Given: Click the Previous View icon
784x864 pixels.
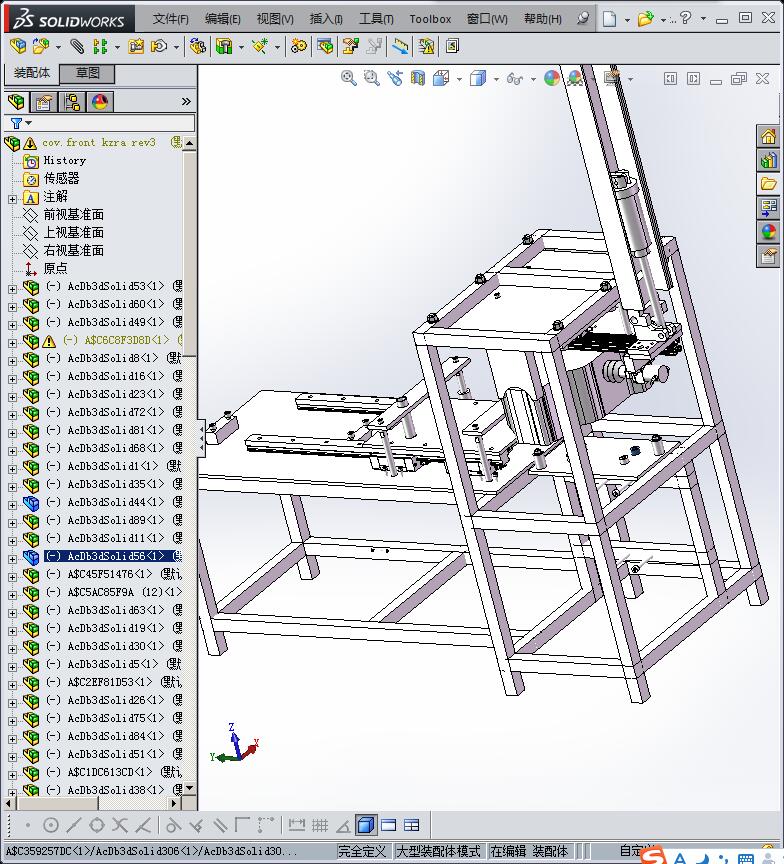Looking at the screenshot, I should pyautogui.click(x=394, y=78).
